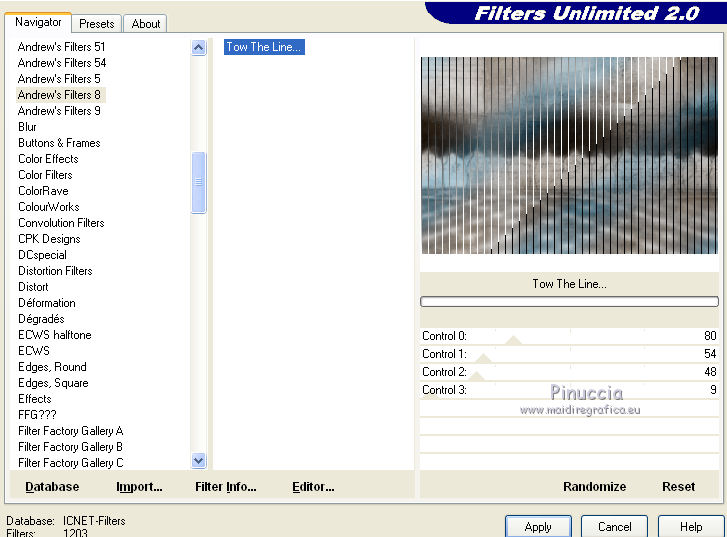Pick Edges, Round category
Screen dimensions: 727x537
(52, 367)
